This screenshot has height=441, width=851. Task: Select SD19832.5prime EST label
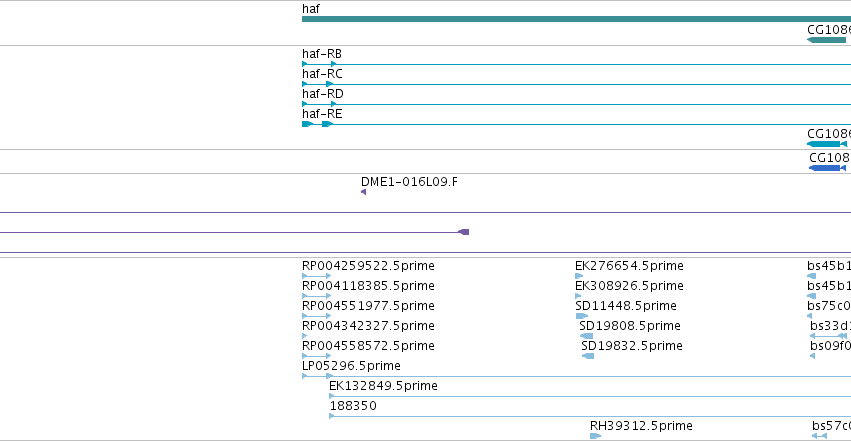click(632, 346)
